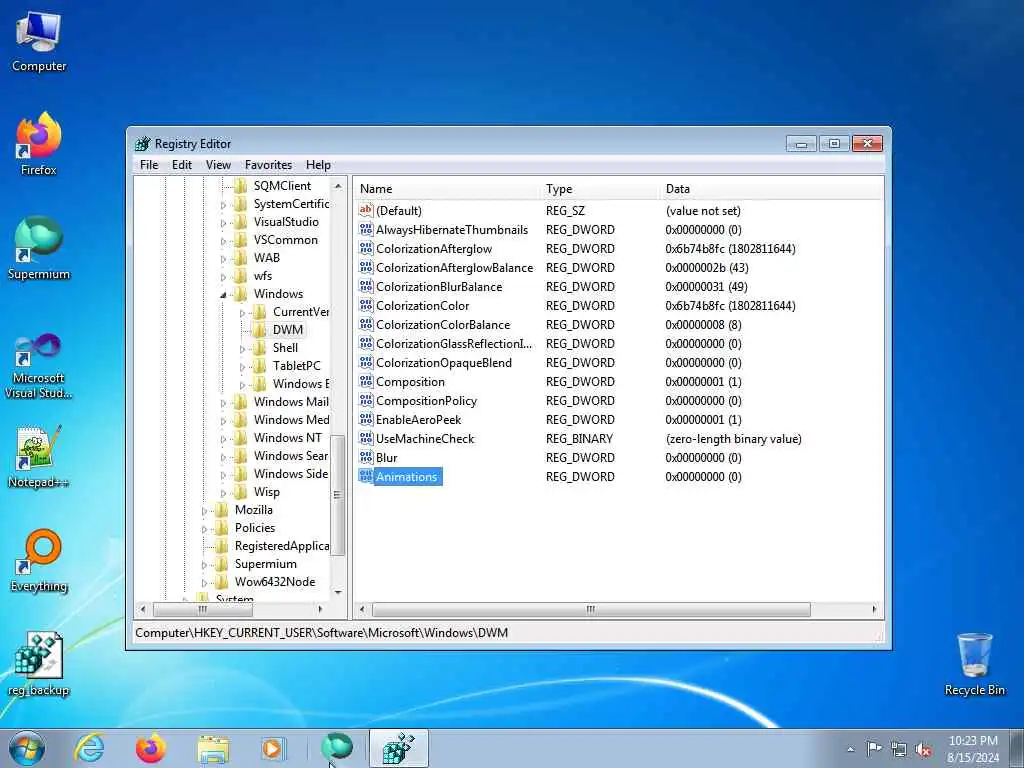Expand the Mozilla key
Screen dimensions: 1024x768
coord(204,511)
